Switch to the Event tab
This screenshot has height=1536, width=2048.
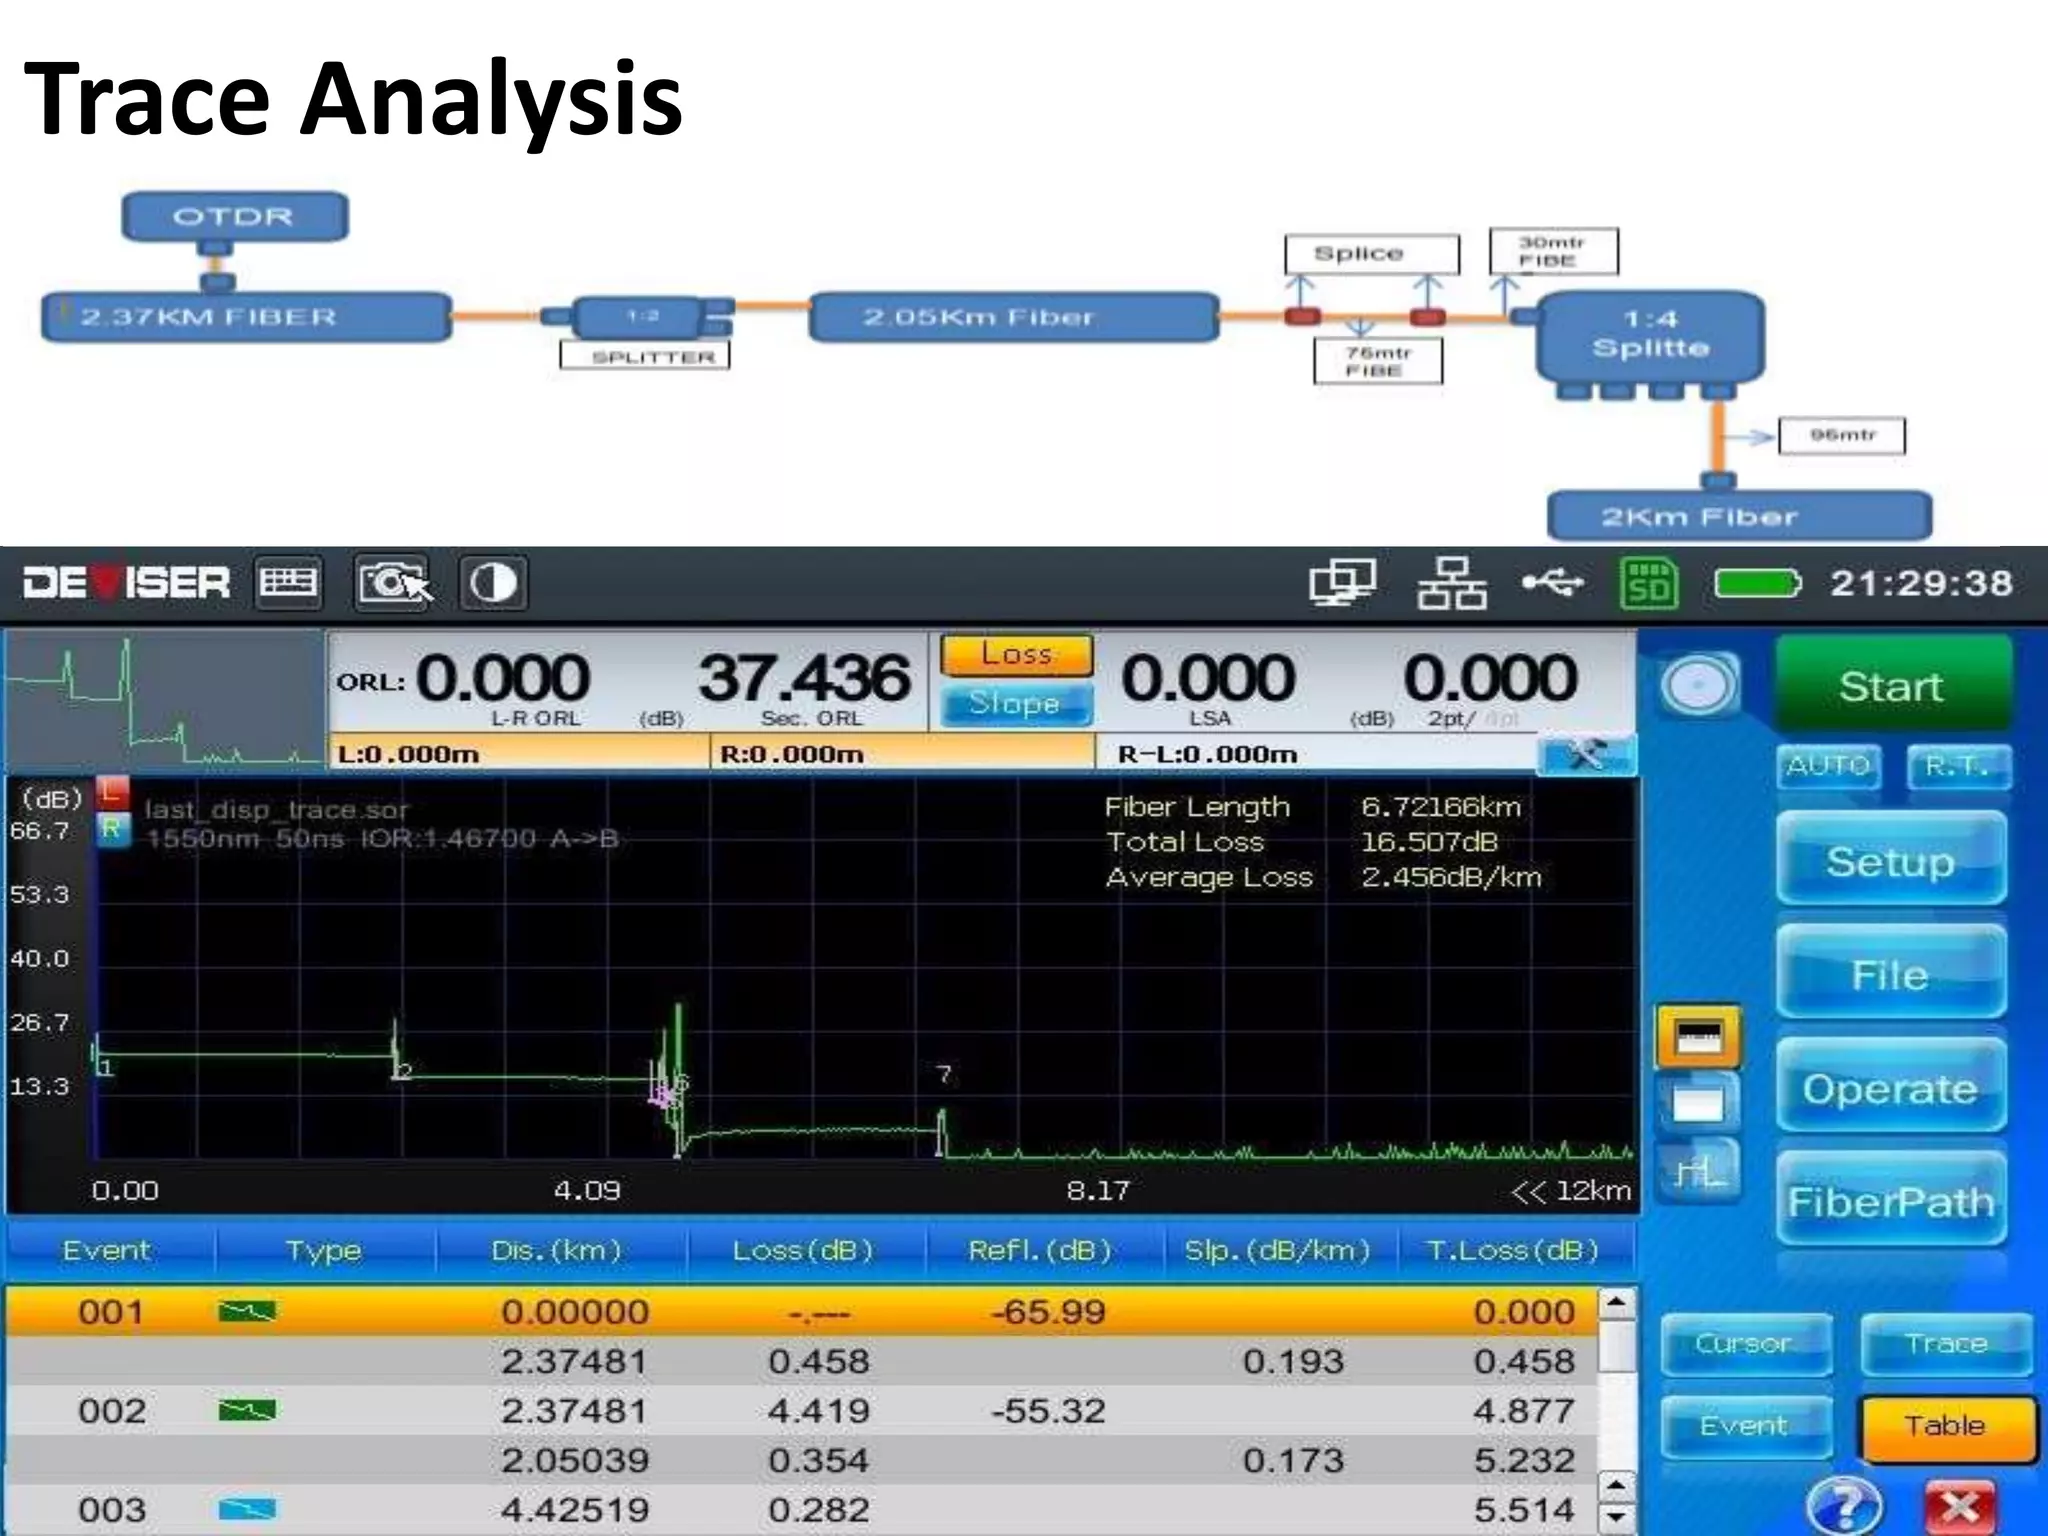(1745, 1426)
